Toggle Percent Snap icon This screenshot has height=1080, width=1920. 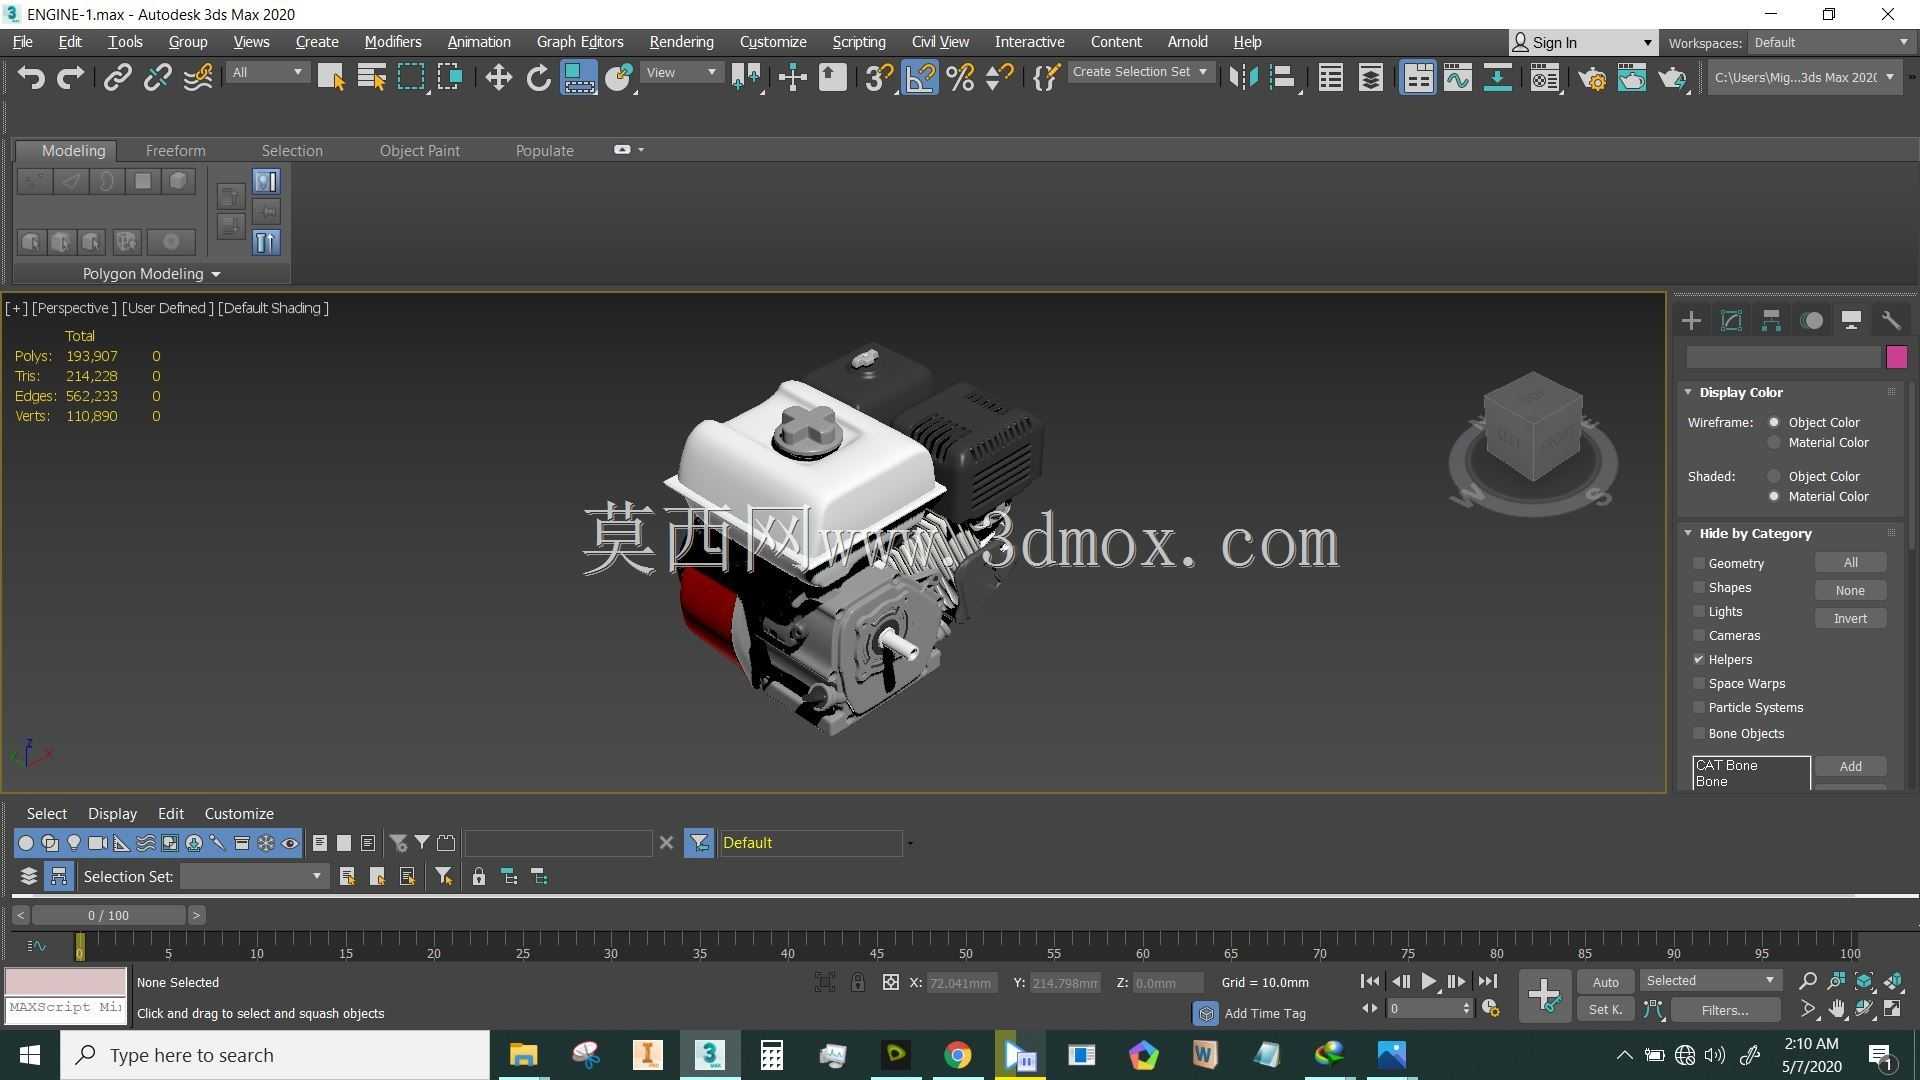click(x=960, y=77)
